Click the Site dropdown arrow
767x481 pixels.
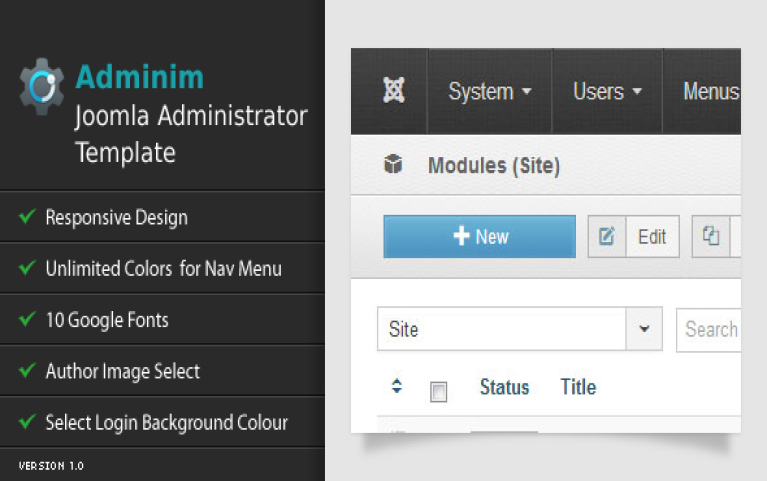[x=644, y=329]
